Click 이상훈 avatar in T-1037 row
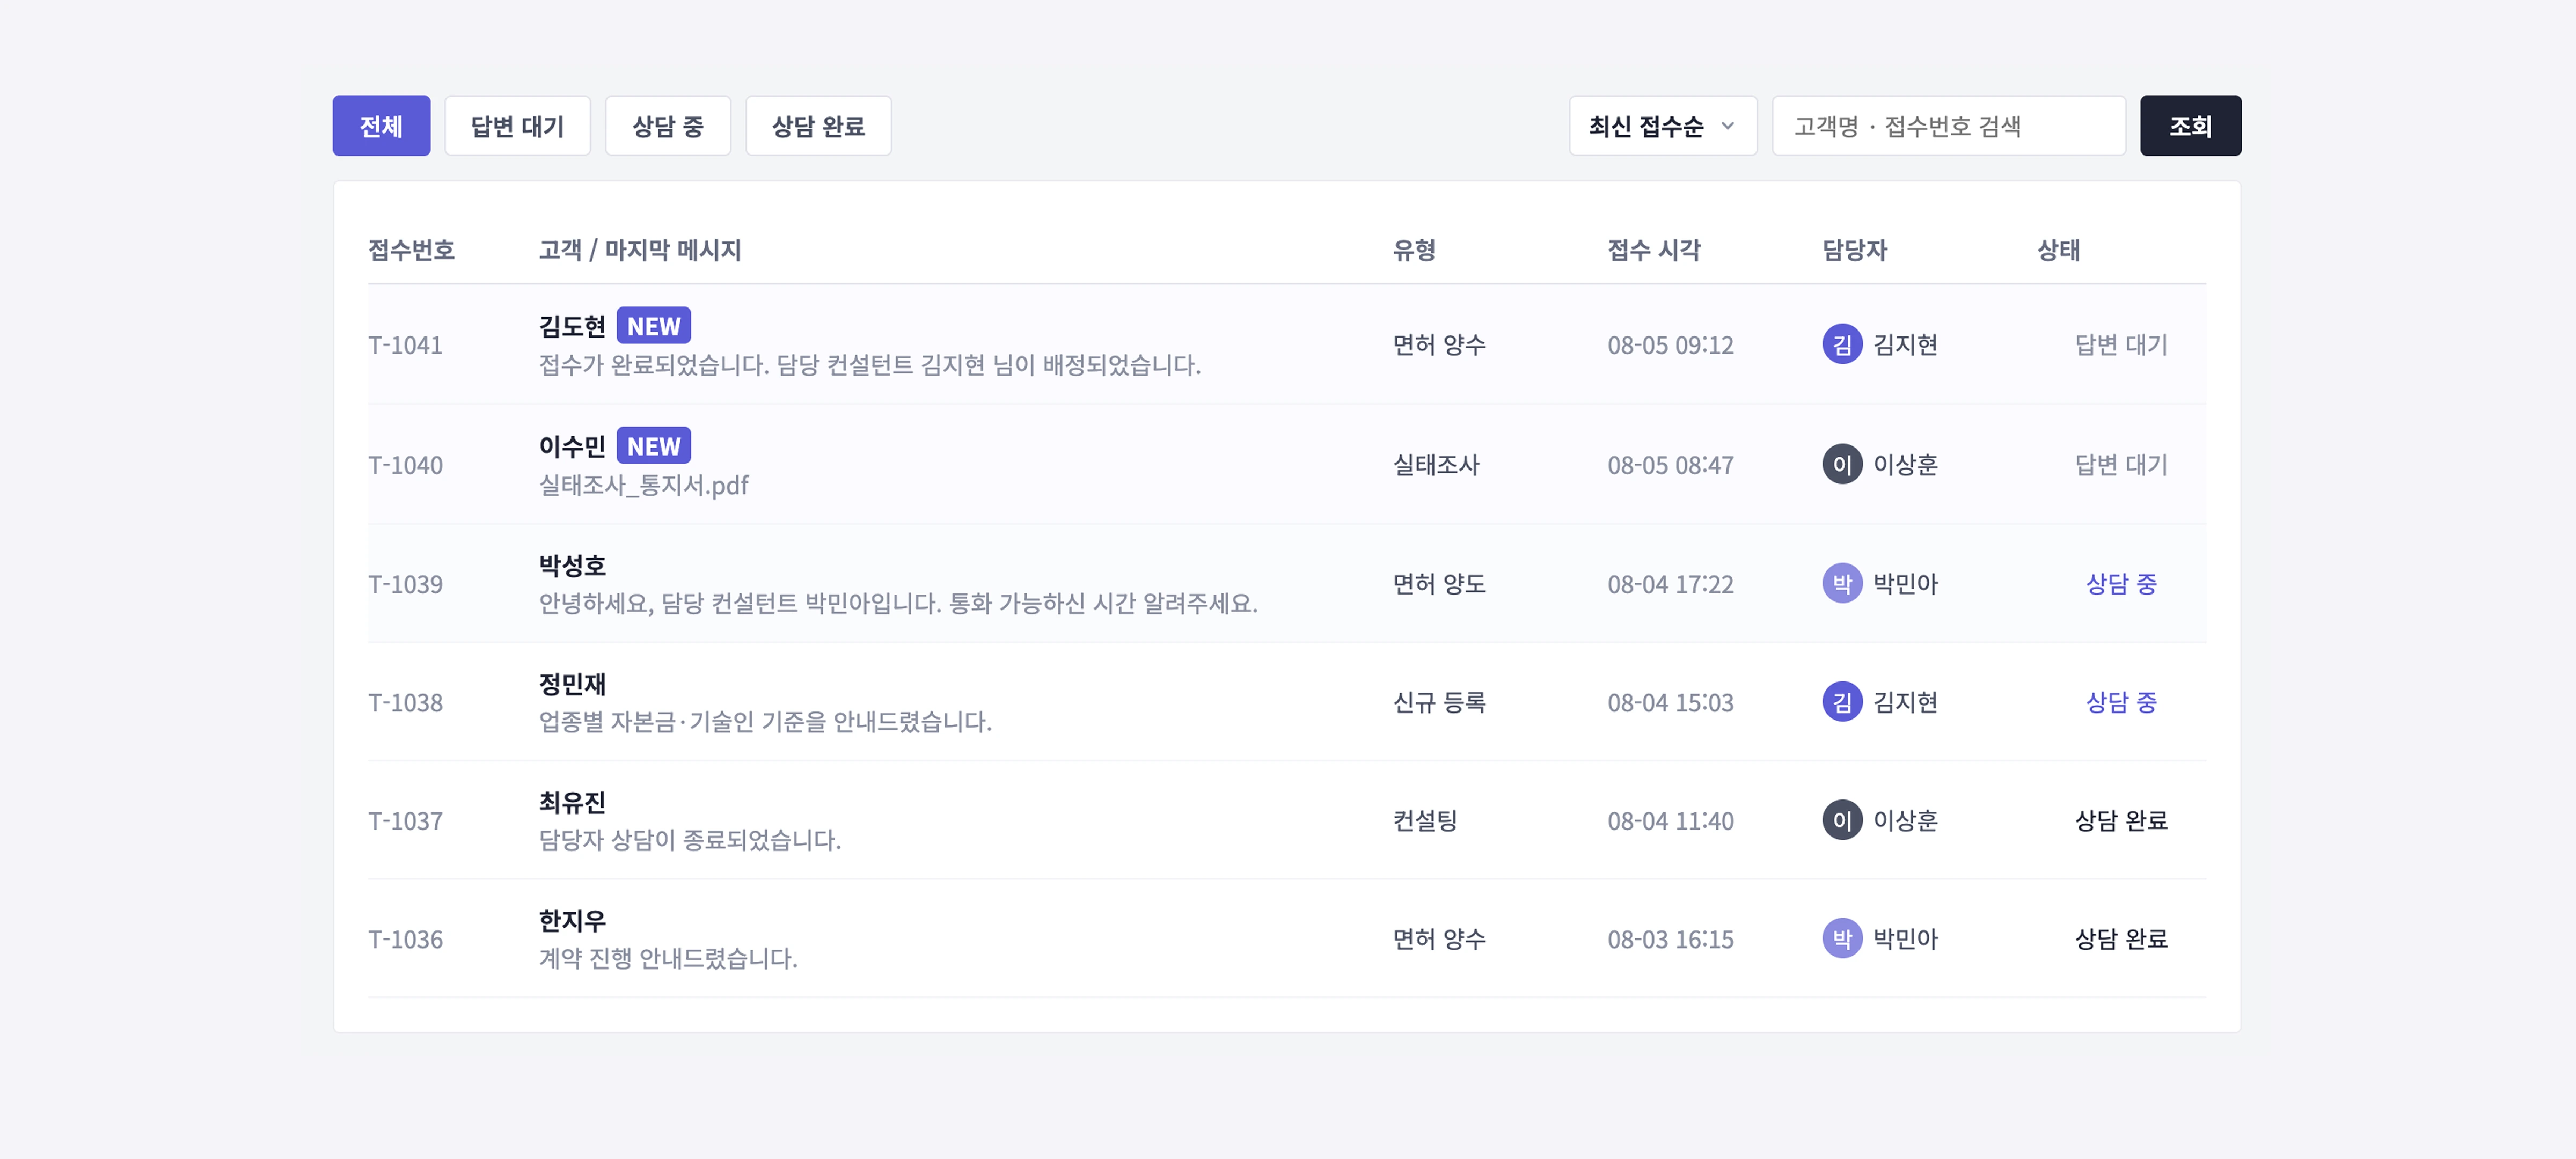The width and height of the screenshot is (2576, 1159). pos(1842,820)
